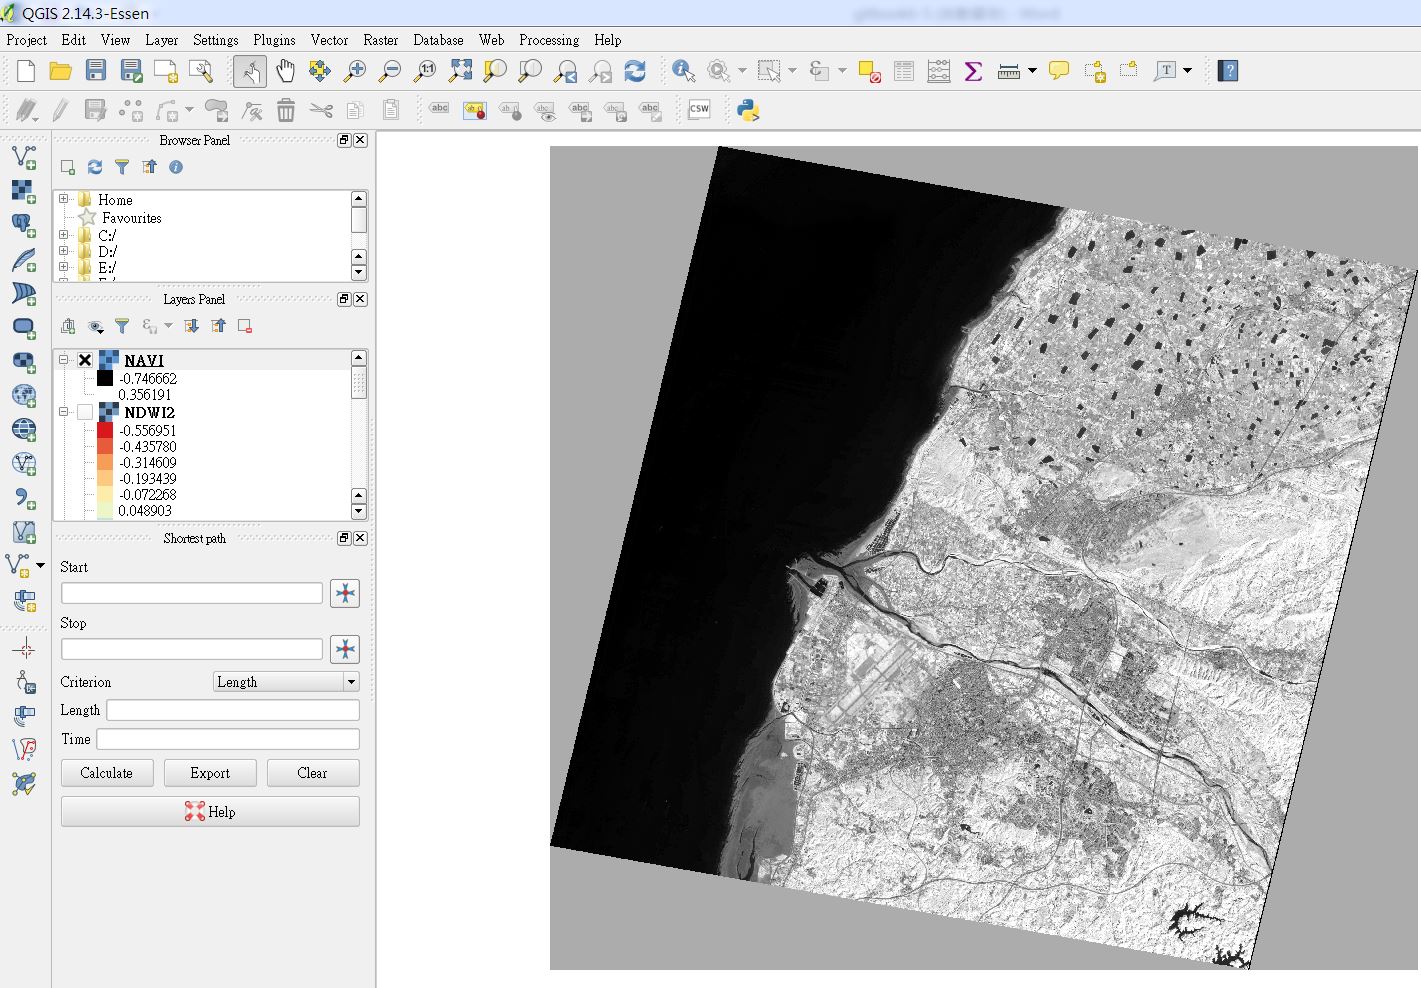Select the Pan Map hand tool
Viewport: 1421px width, 988px height.
coord(286,71)
